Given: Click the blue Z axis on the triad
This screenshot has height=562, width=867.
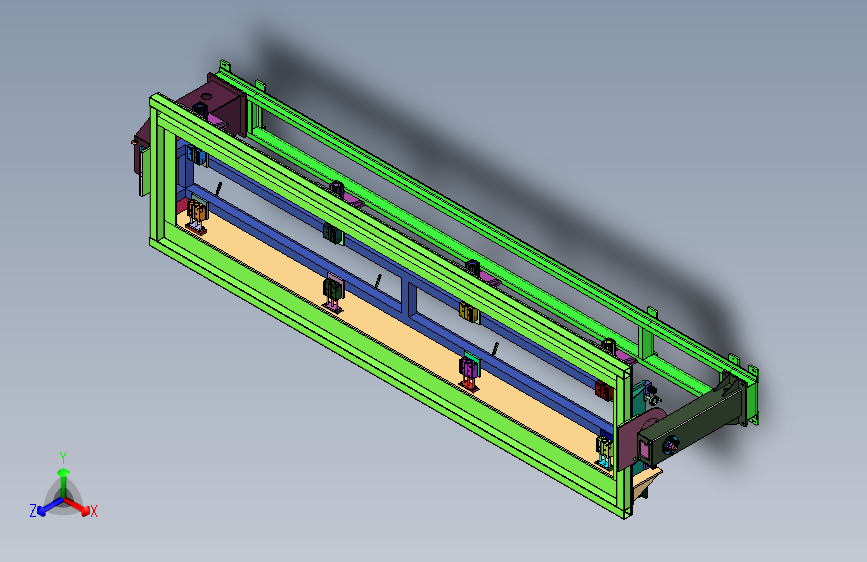Looking at the screenshot, I should click(49, 507).
